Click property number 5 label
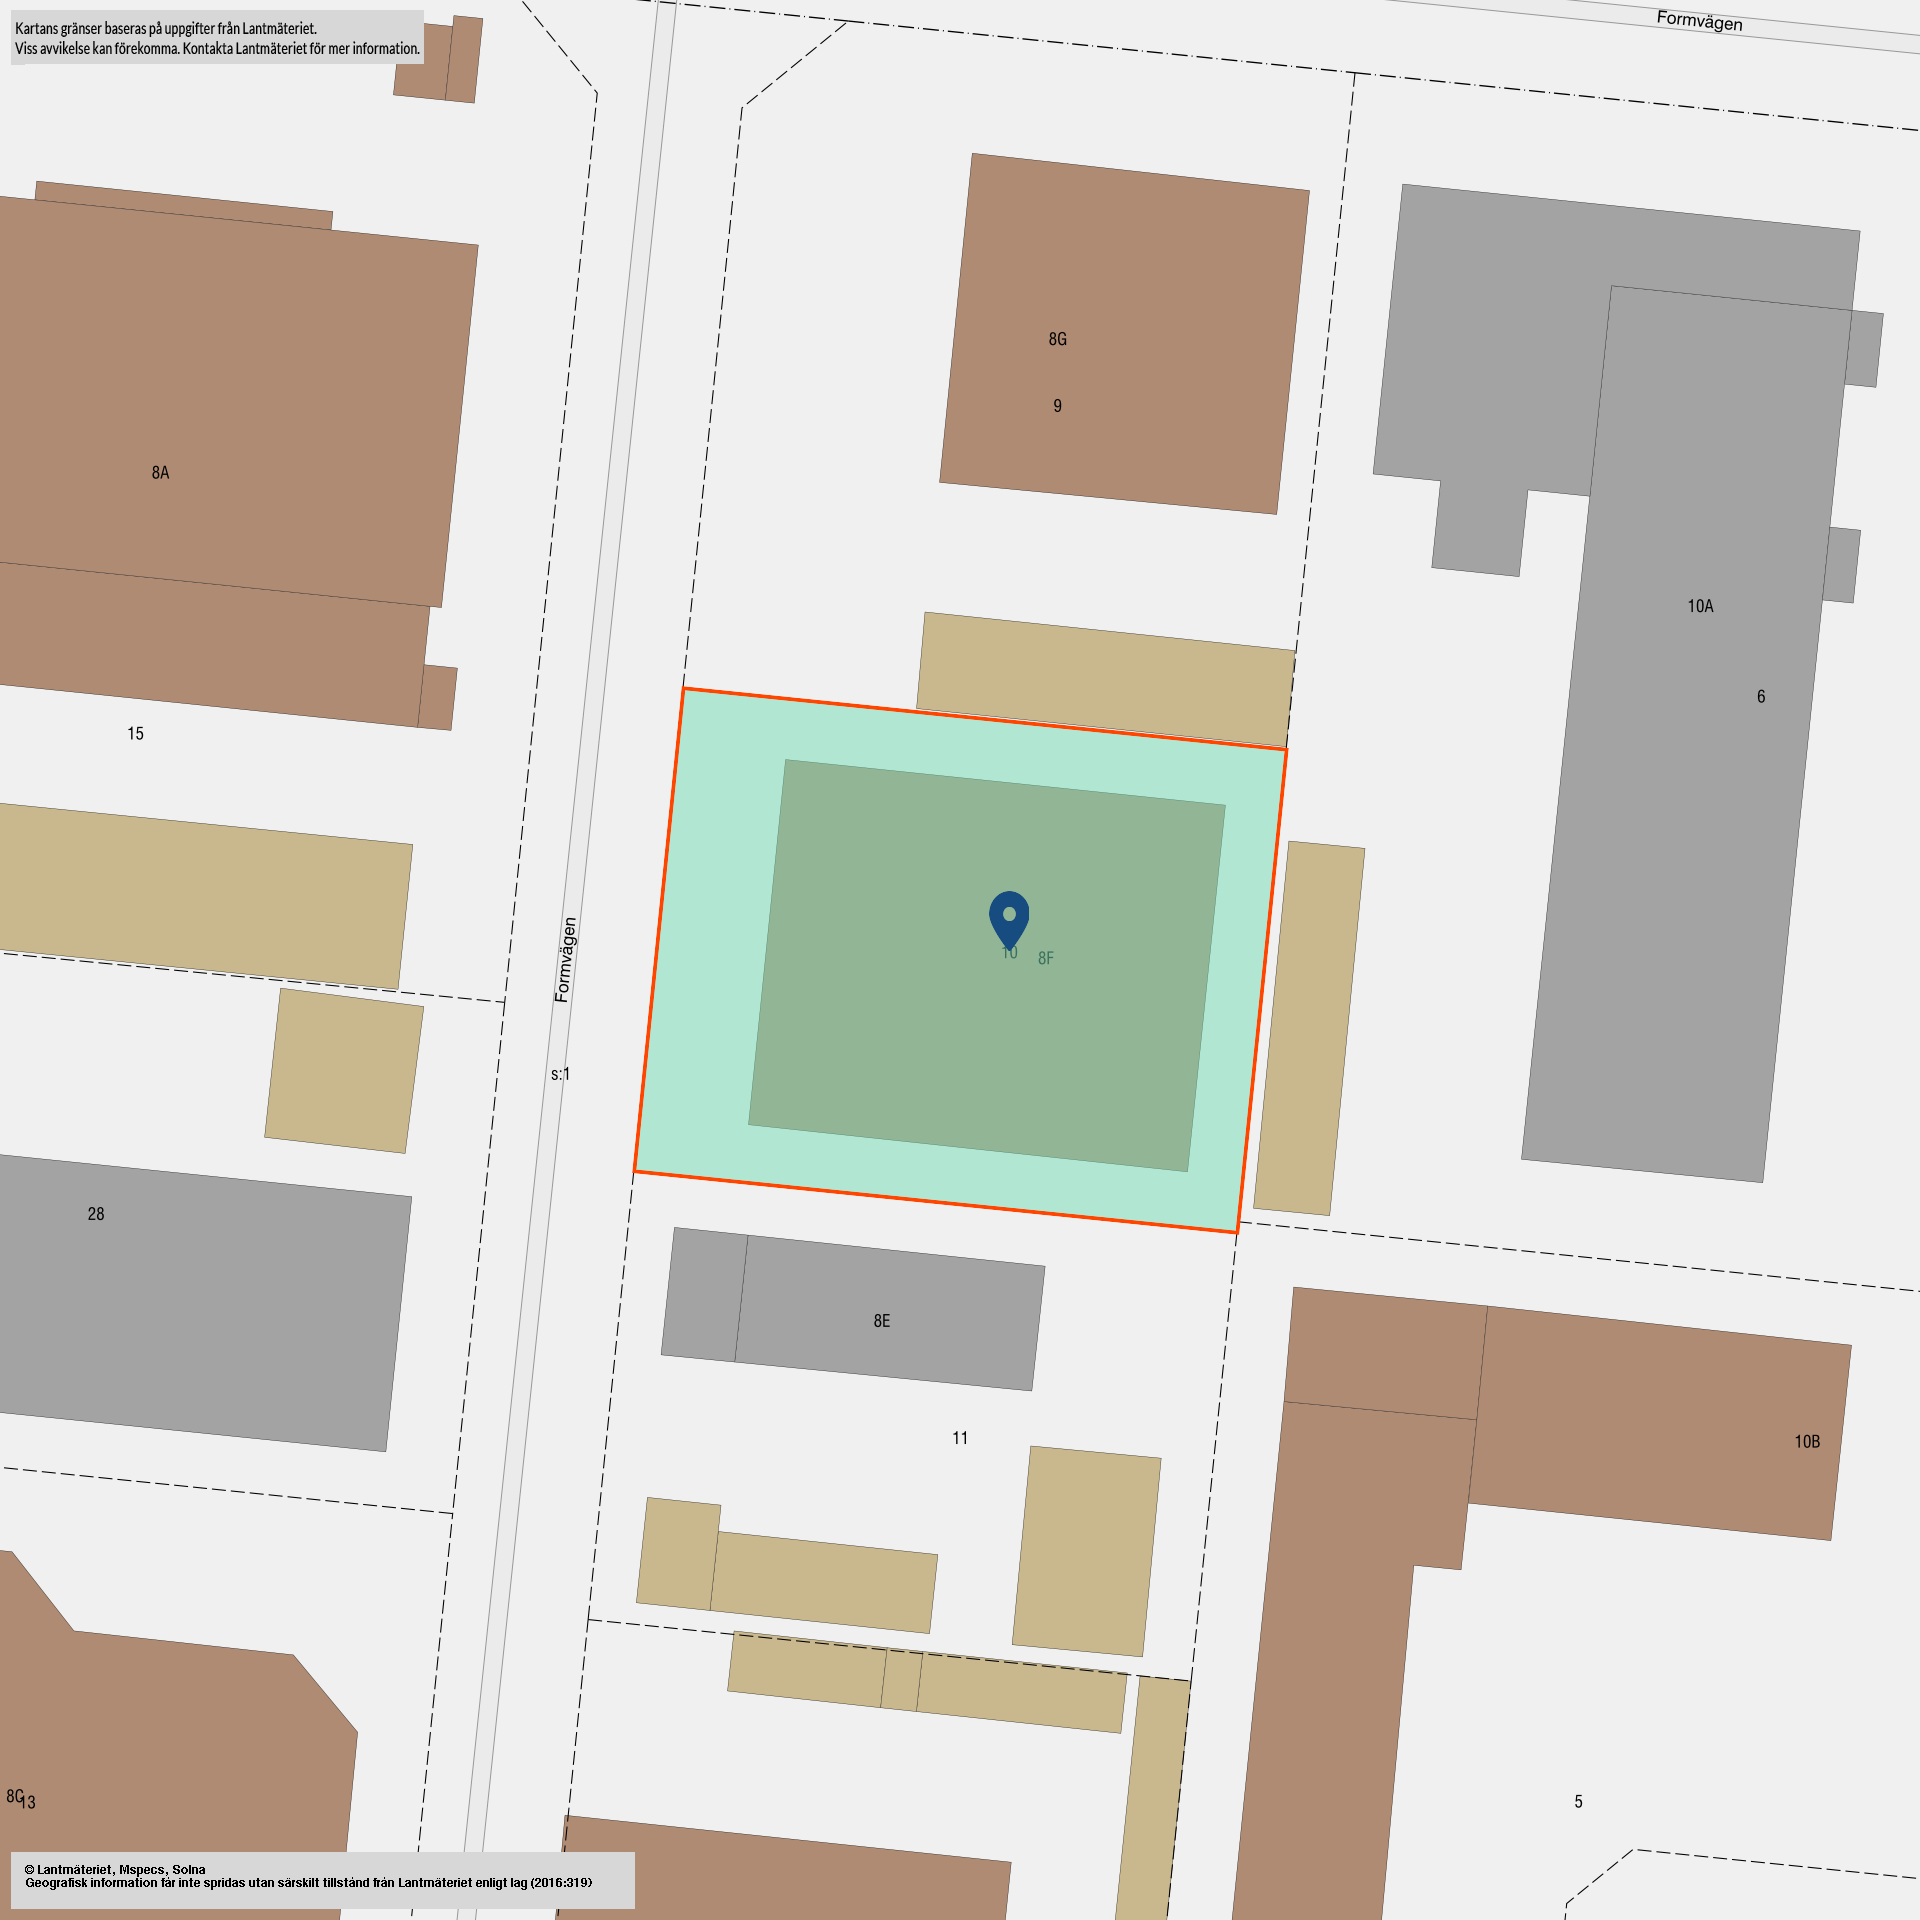1920x1920 pixels. [x=1578, y=1801]
